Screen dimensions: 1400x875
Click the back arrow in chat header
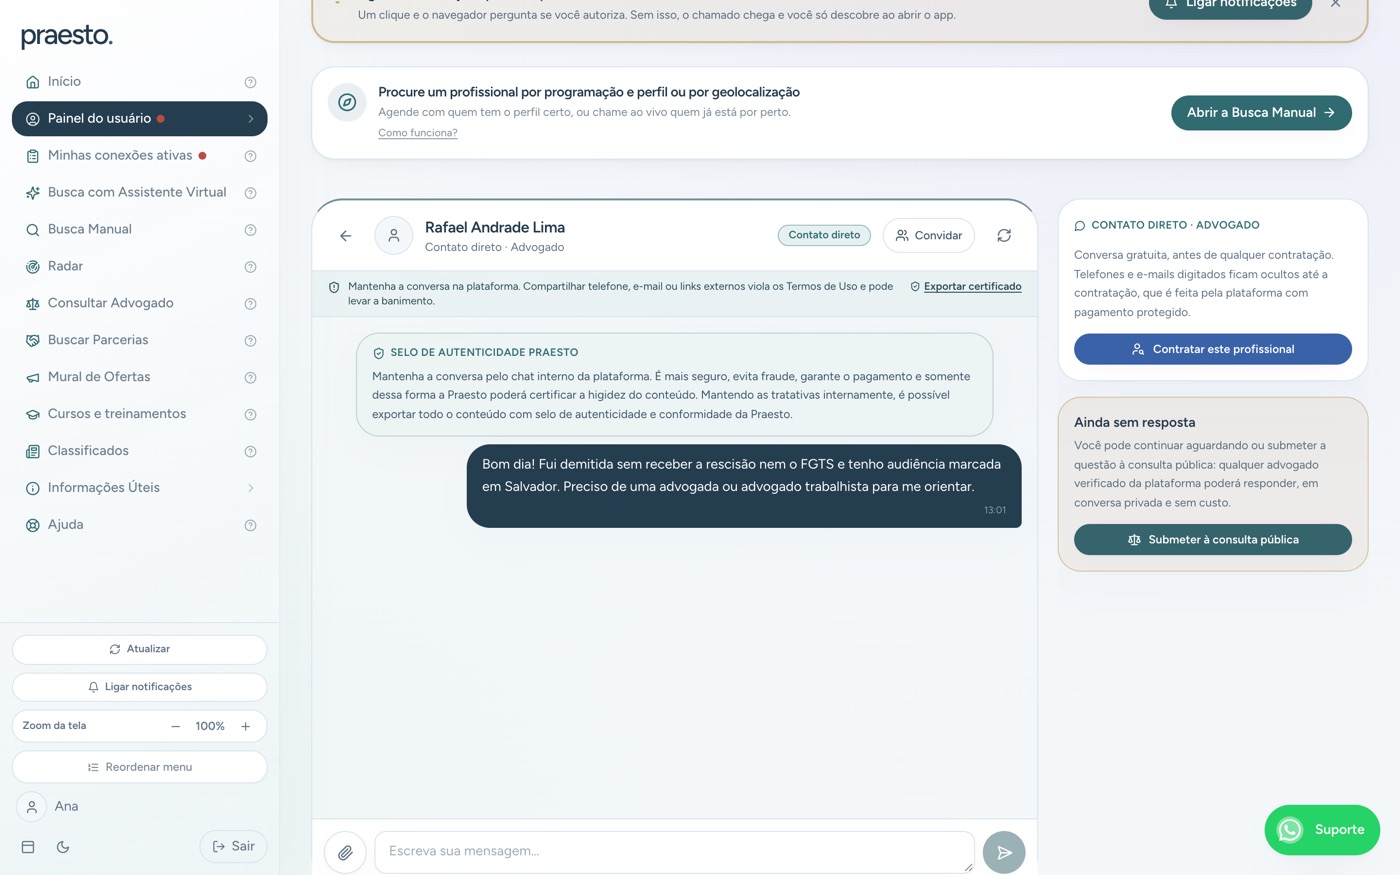[x=345, y=236]
